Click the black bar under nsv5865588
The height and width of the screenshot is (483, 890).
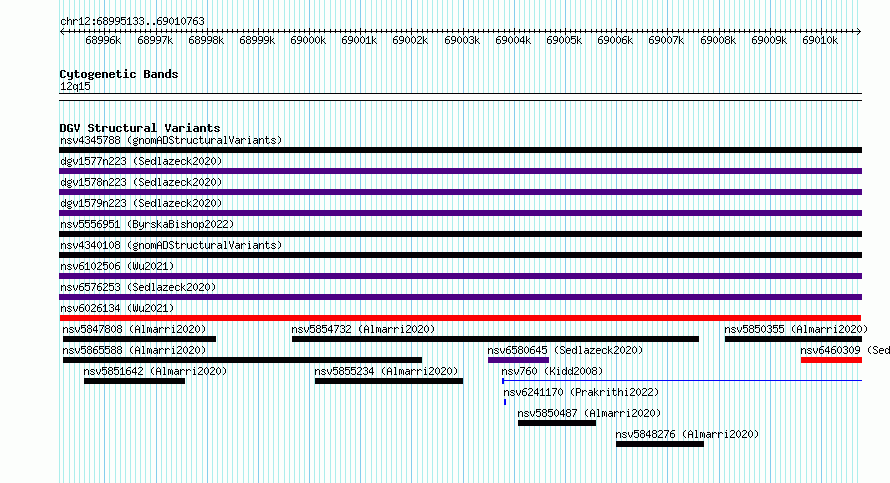tap(242, 360)
